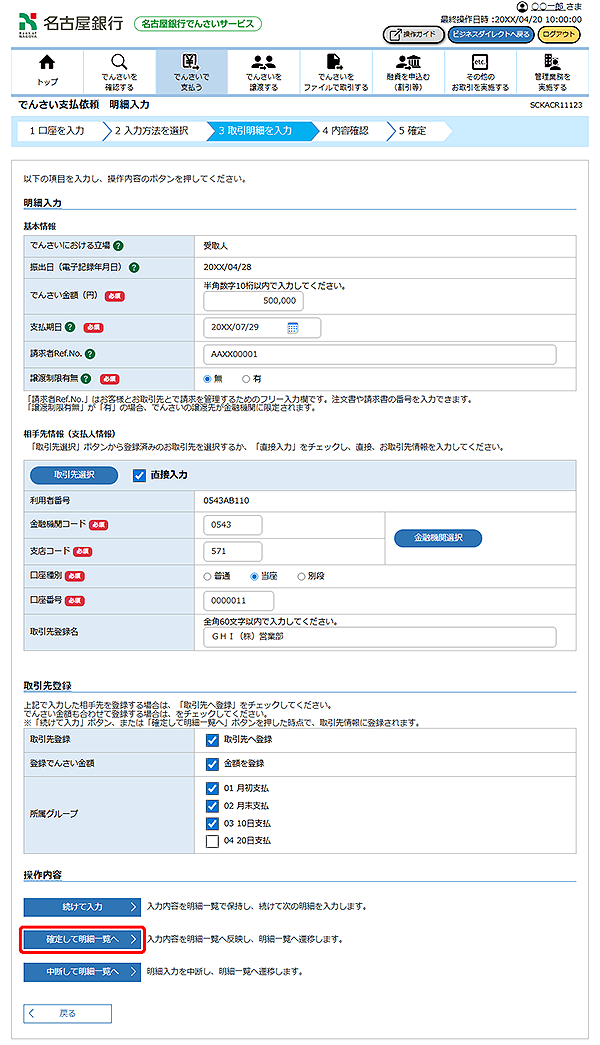600x1045 pixels.
Task: Click the でんさい金額 input field
Action: point(252,300)
